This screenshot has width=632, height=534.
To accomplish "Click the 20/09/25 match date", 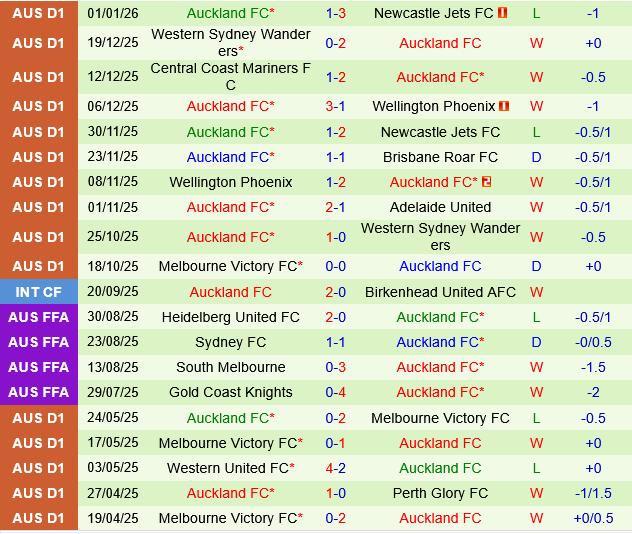I will click(113, 292).
